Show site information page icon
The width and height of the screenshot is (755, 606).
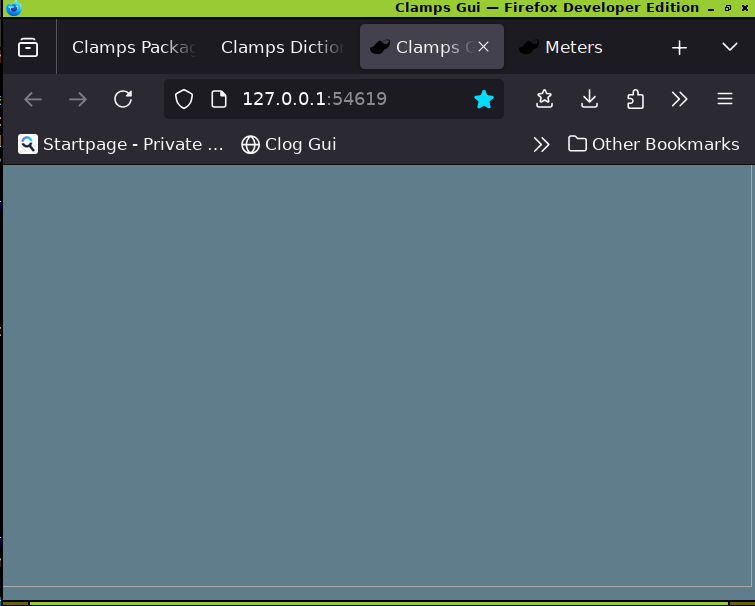point(219,99)
